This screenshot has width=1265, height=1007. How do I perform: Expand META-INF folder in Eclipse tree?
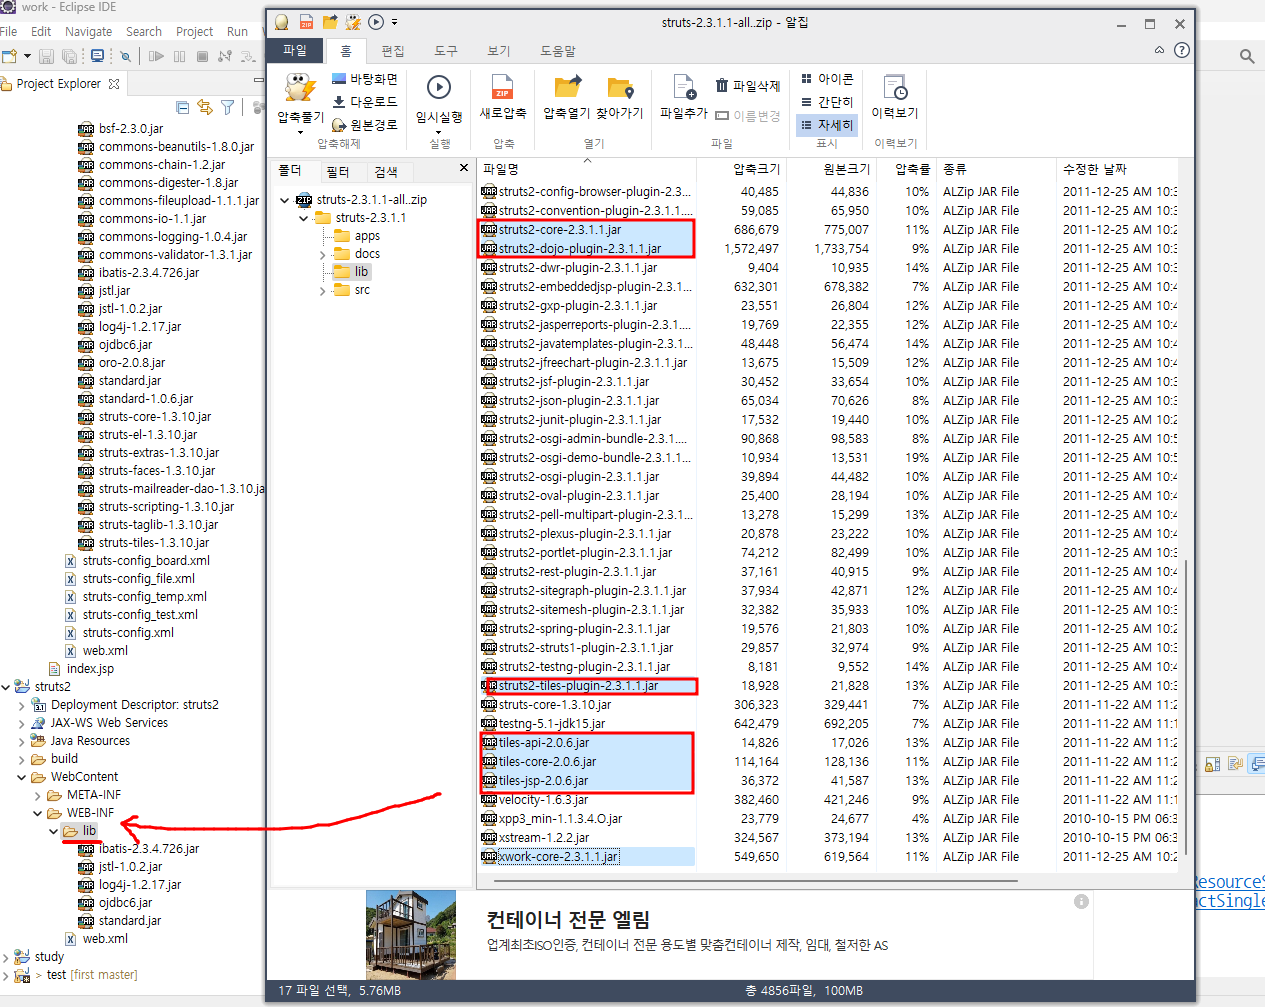pyautogui.click(x=38, y=796)
